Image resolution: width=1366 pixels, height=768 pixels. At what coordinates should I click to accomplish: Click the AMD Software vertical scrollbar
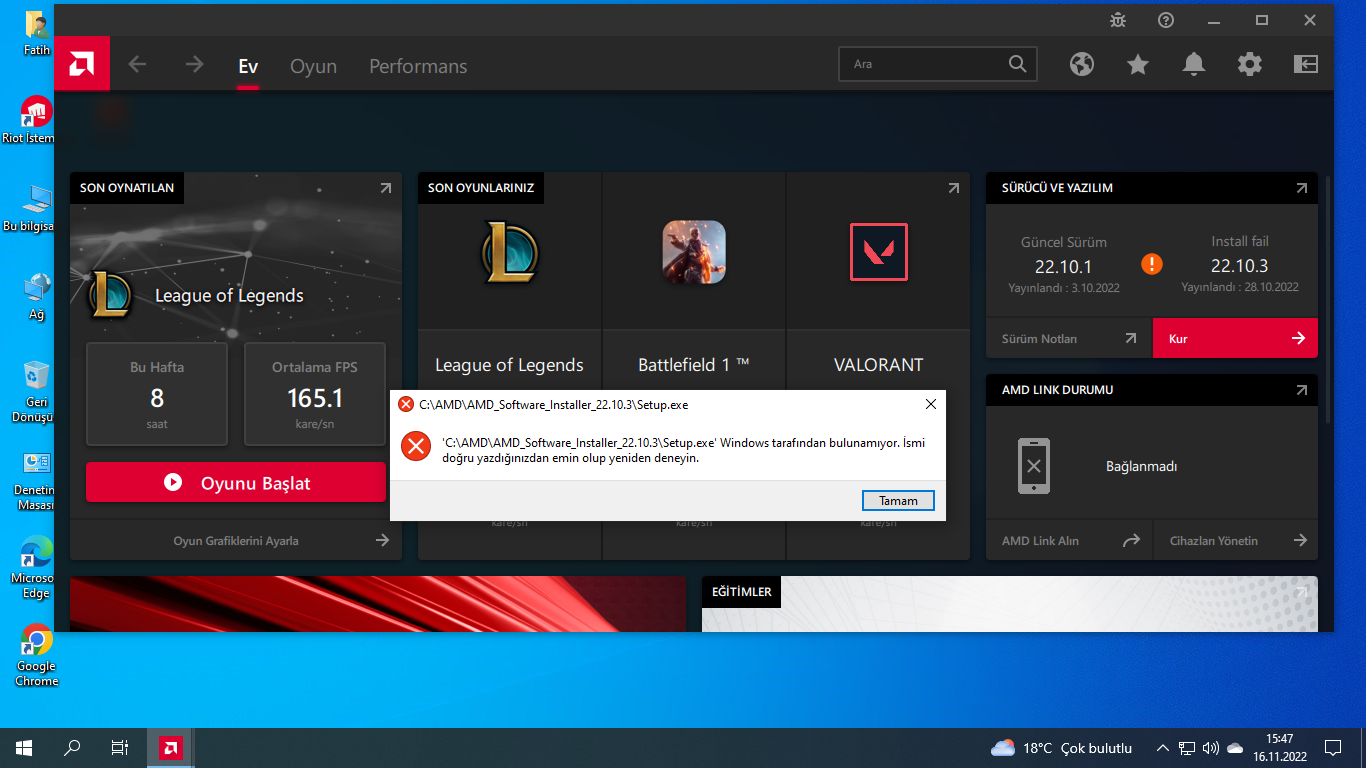(1328, 300)
